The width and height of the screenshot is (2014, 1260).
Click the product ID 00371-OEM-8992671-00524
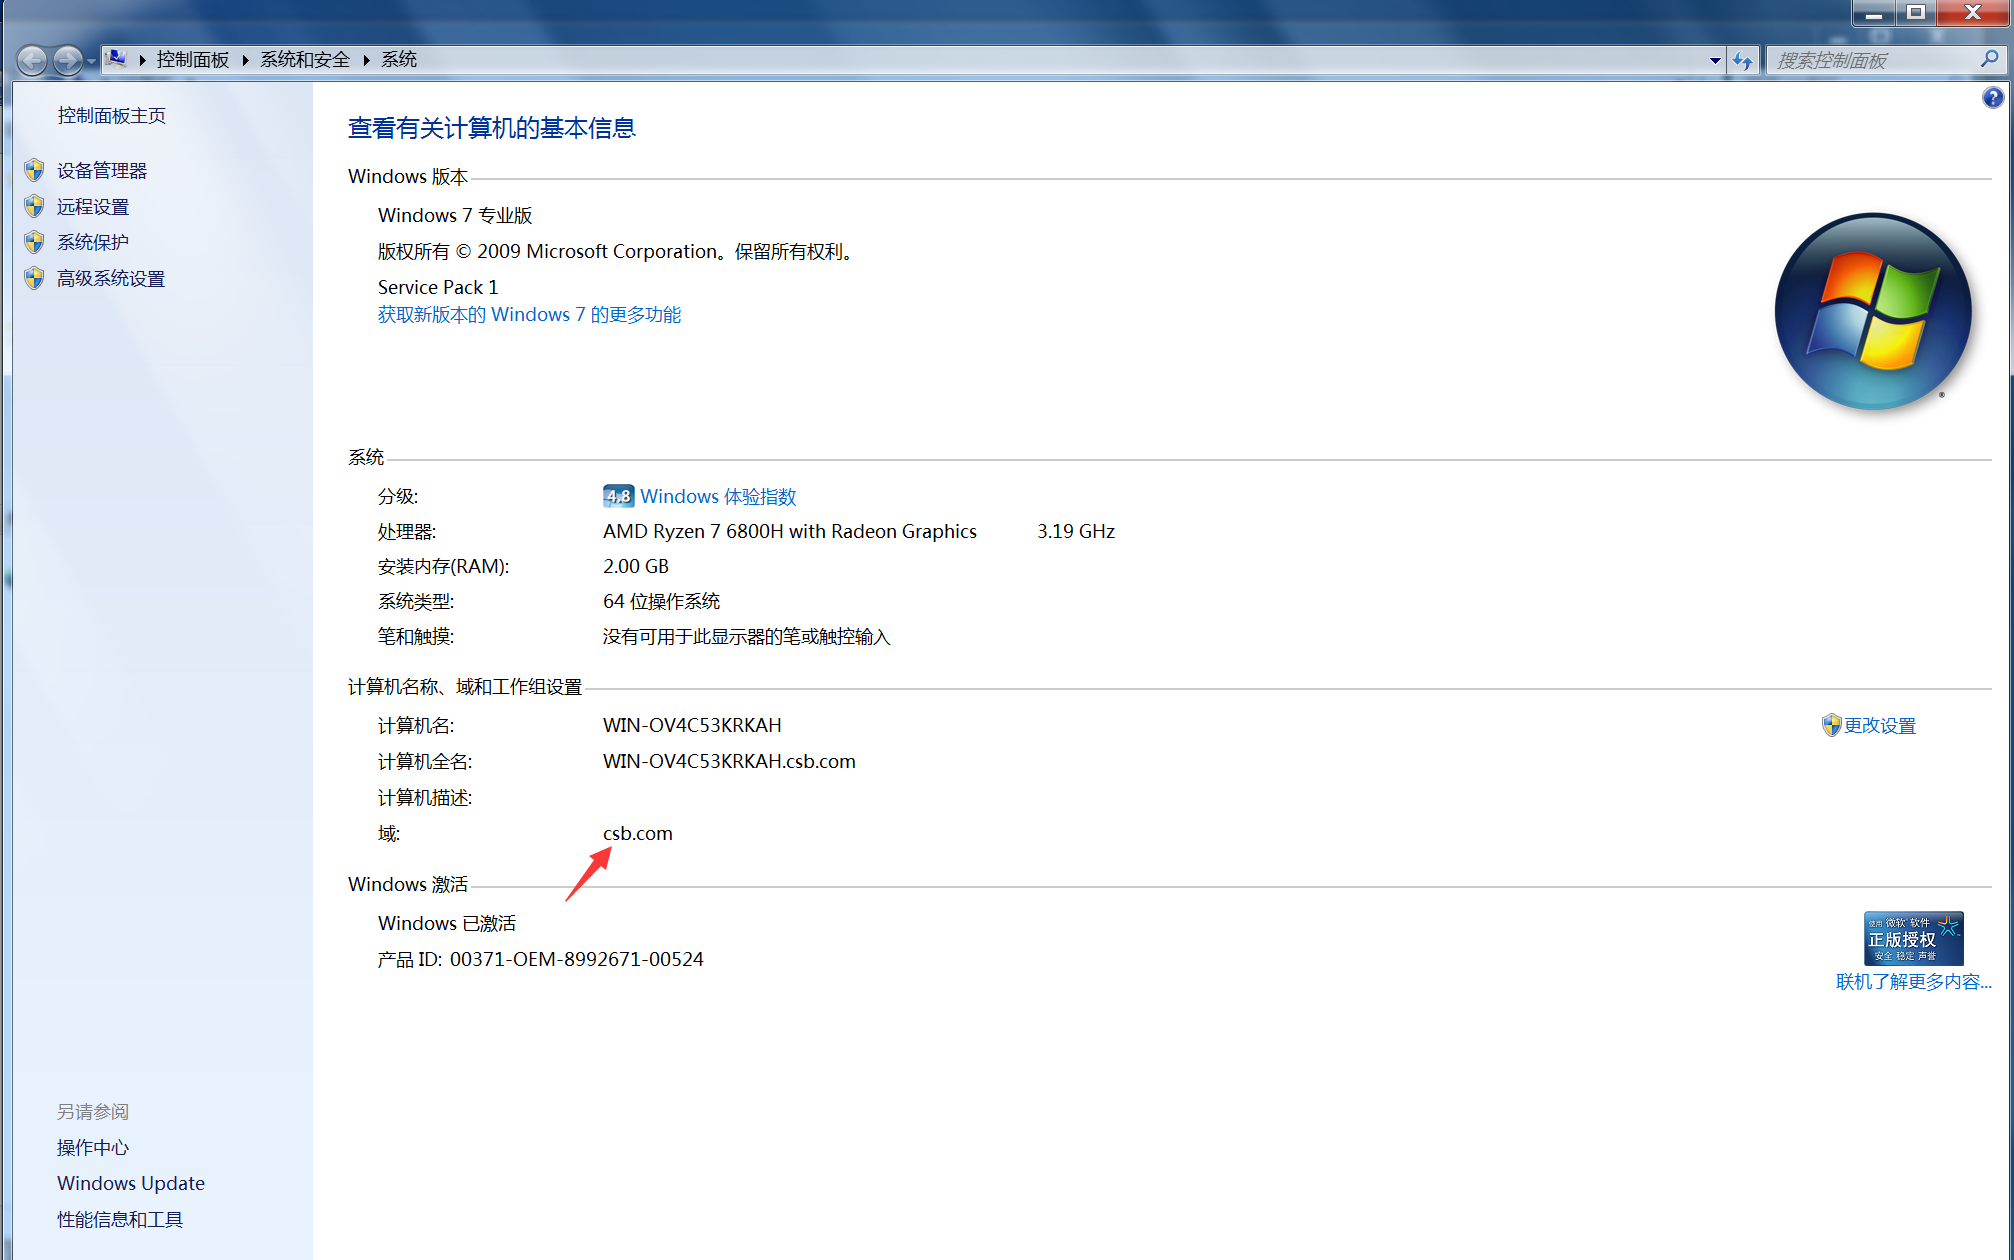pos(577,960)
